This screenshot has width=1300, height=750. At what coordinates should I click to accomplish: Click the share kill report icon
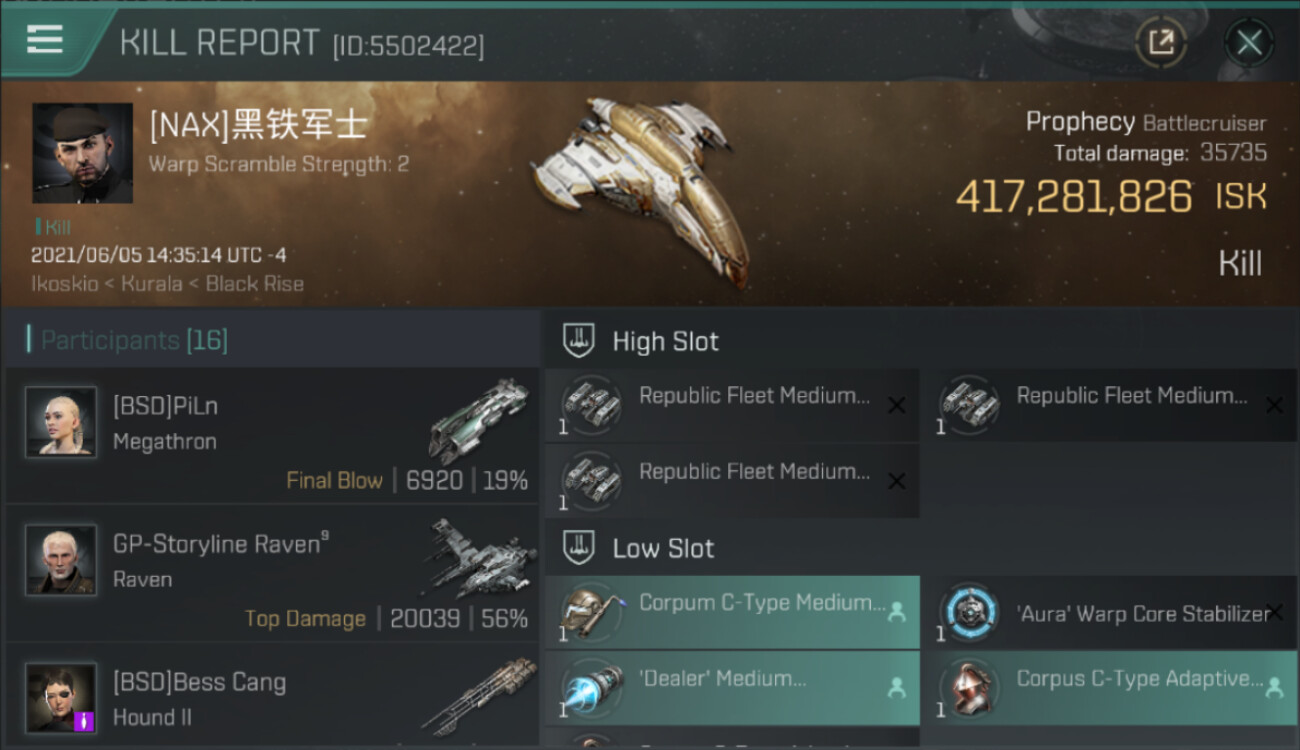click(1160, 42)
